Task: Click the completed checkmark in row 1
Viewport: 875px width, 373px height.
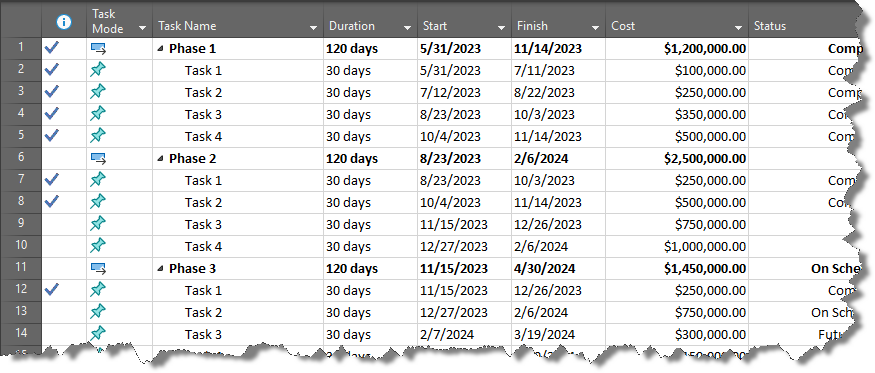Action: pos(52,48)
